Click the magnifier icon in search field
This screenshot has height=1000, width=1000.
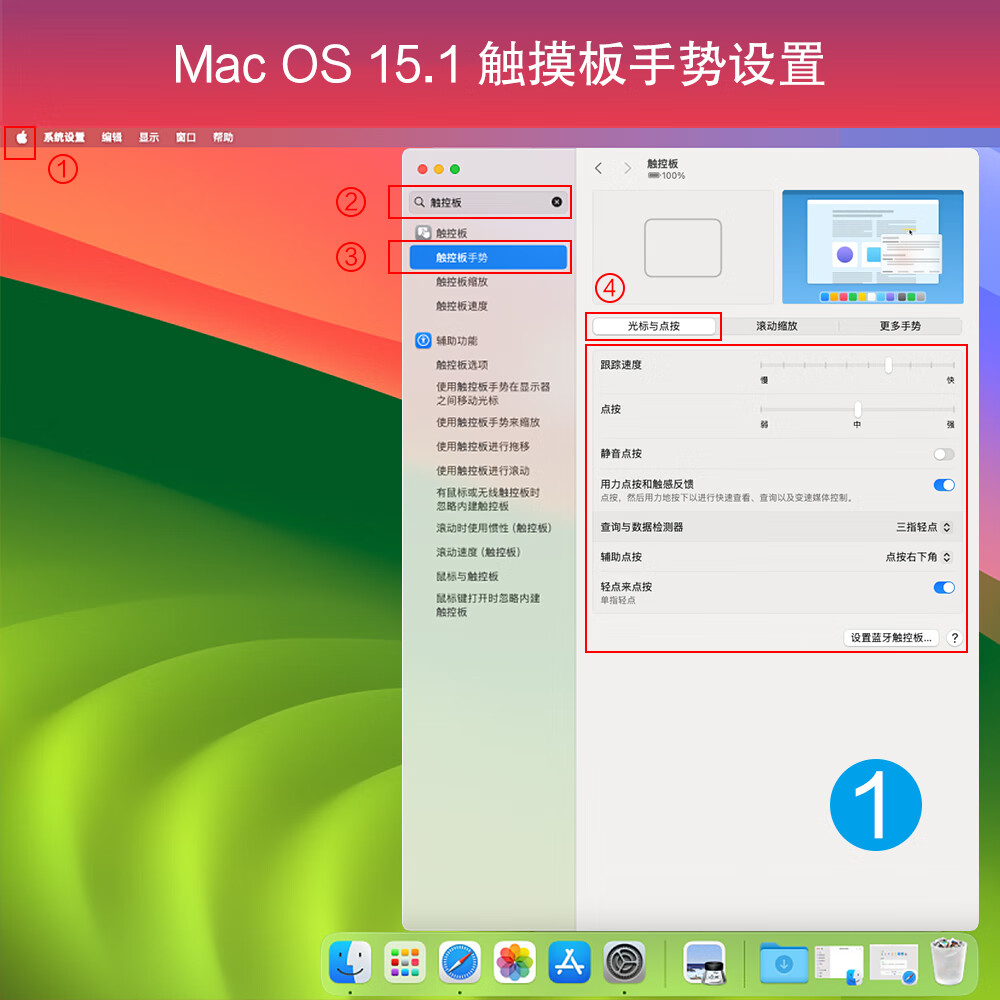419,202
